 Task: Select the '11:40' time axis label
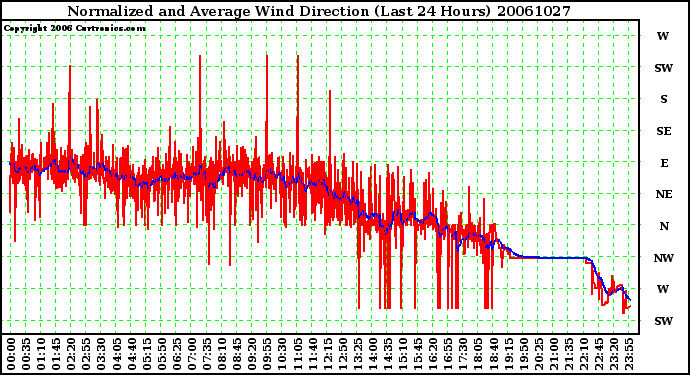(312, 354)
